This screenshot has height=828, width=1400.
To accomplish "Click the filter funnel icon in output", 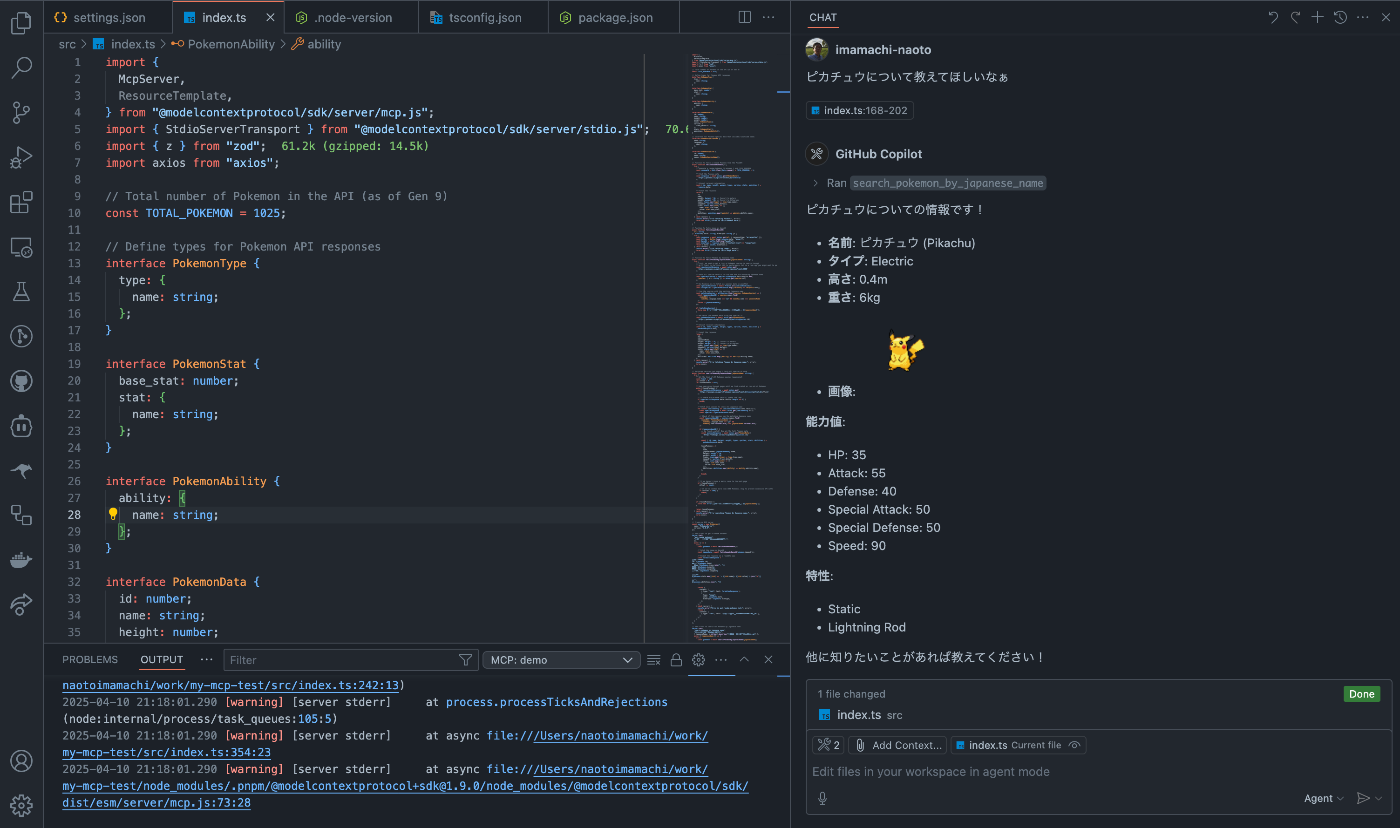I will 465,660.
